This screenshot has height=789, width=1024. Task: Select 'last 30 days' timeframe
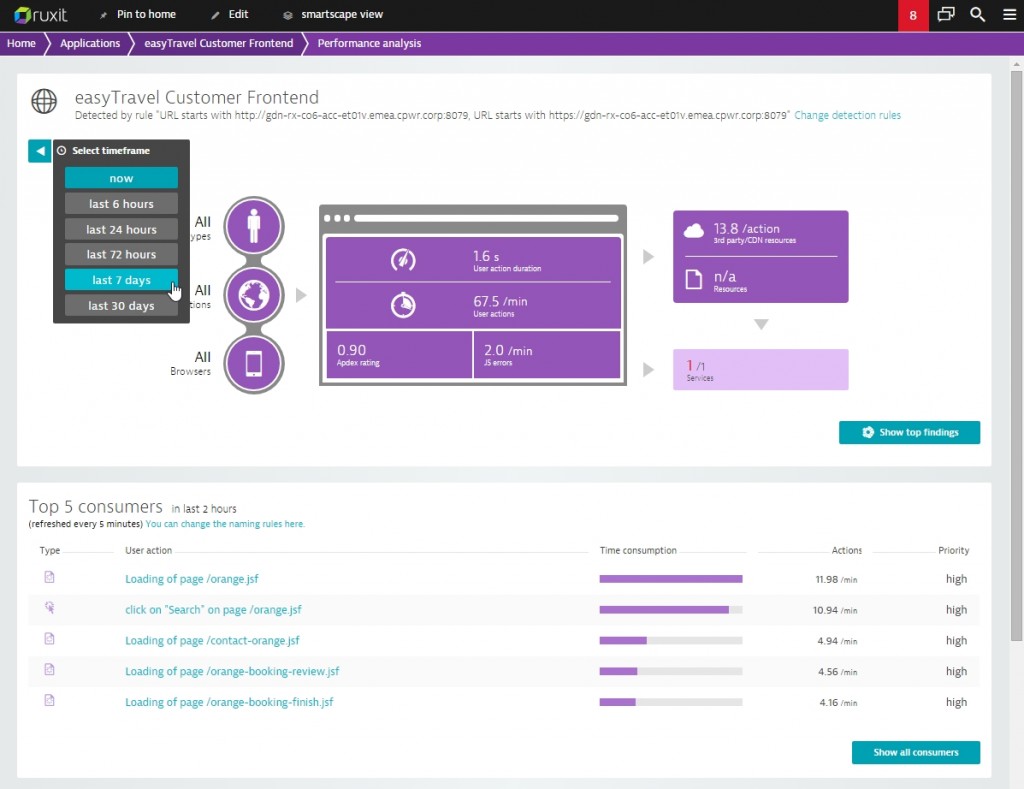121,306
